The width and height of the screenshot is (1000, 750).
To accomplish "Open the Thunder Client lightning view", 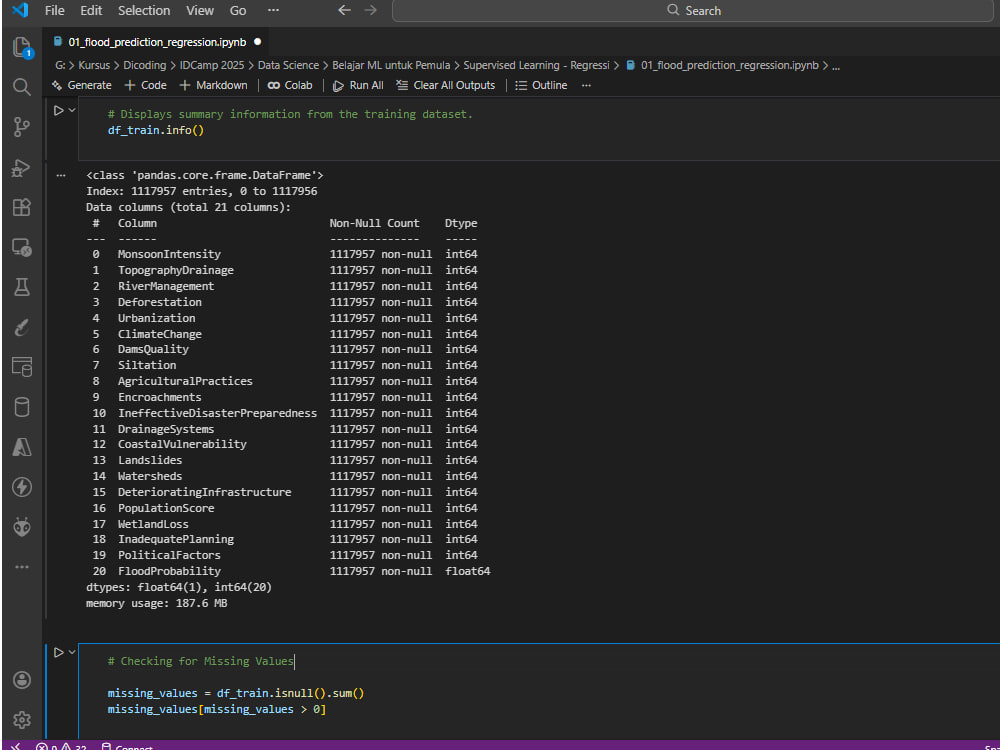I will click(x=22, y=487).
